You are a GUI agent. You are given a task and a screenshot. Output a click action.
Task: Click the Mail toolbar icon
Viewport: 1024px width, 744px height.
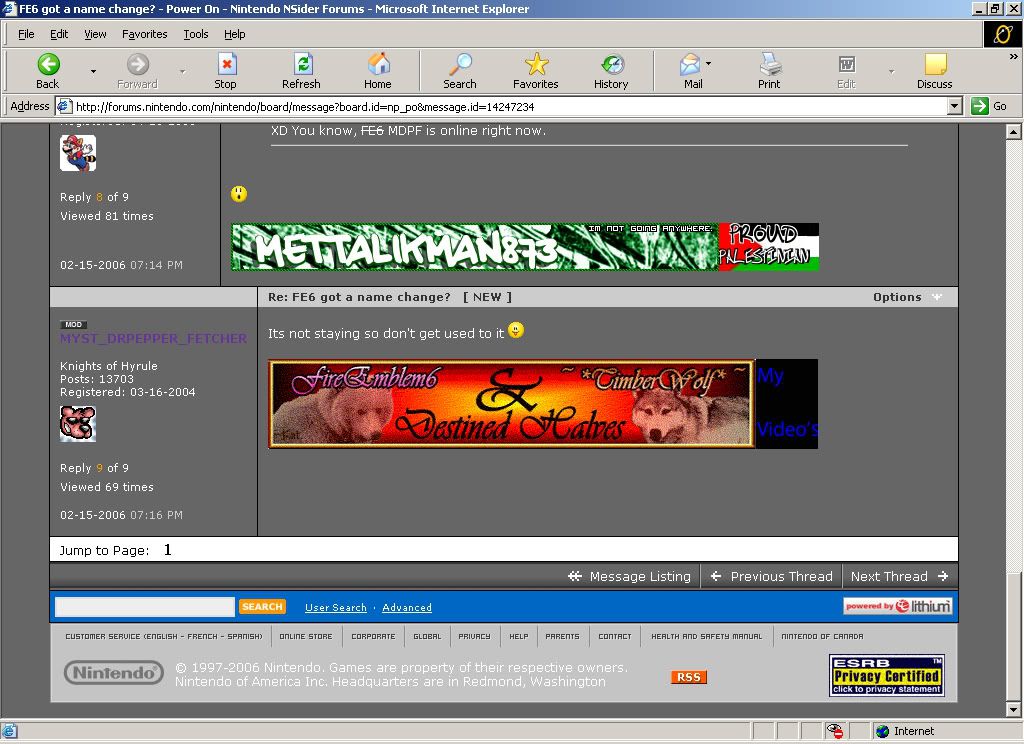click(690, 71)
